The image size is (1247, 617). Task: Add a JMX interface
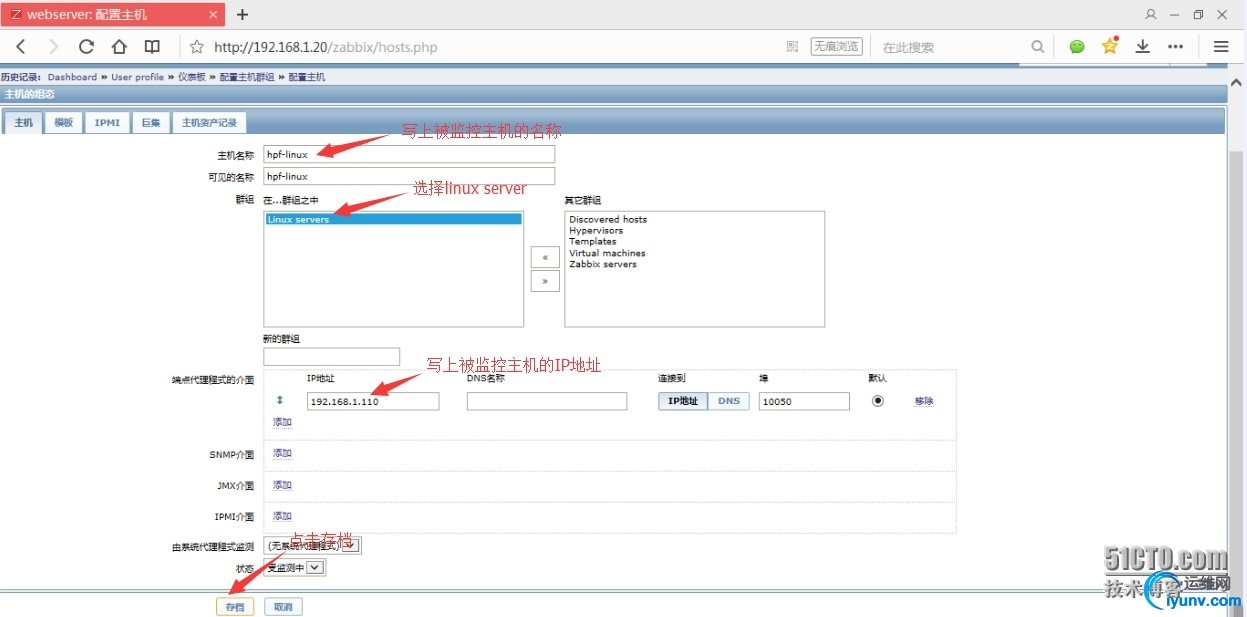click(x=282, y=485)
